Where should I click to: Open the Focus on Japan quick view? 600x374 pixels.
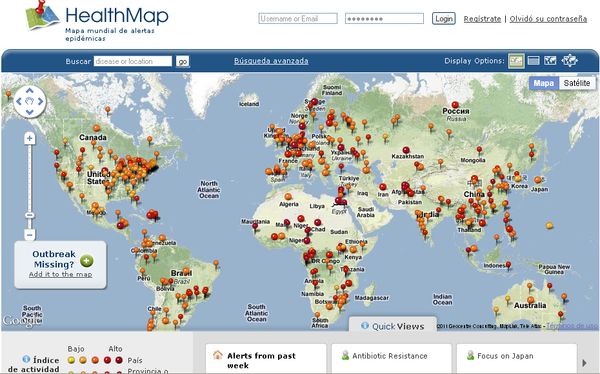tap(517, 359)
